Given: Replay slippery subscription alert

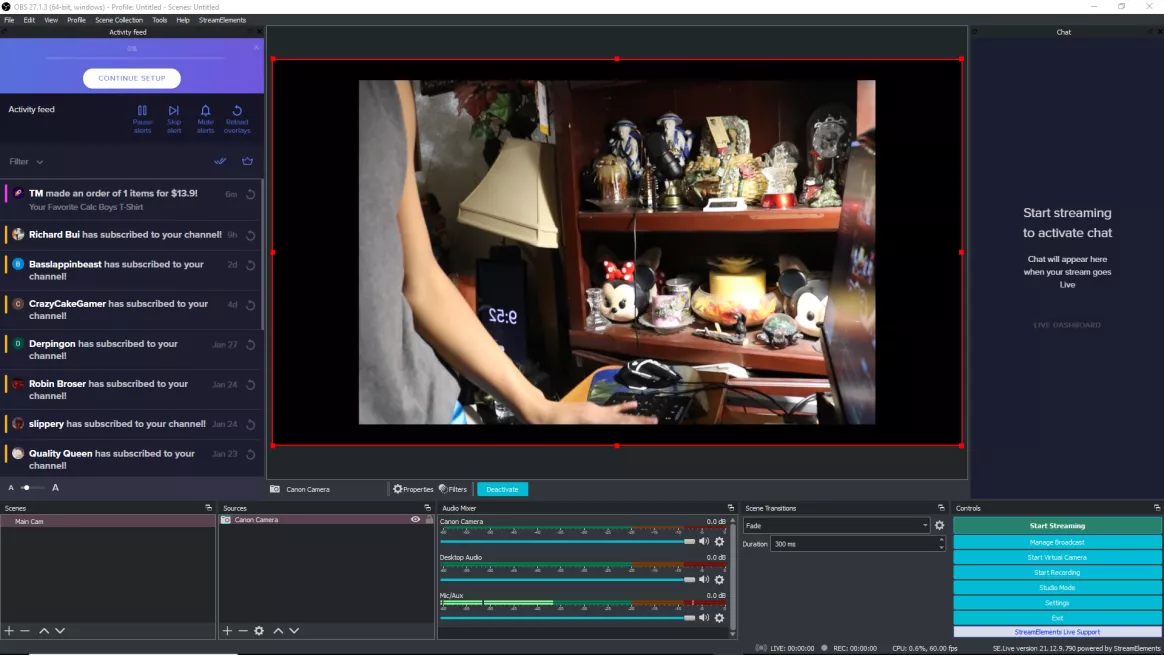Looking at the screenshot, I should (251, 425).
